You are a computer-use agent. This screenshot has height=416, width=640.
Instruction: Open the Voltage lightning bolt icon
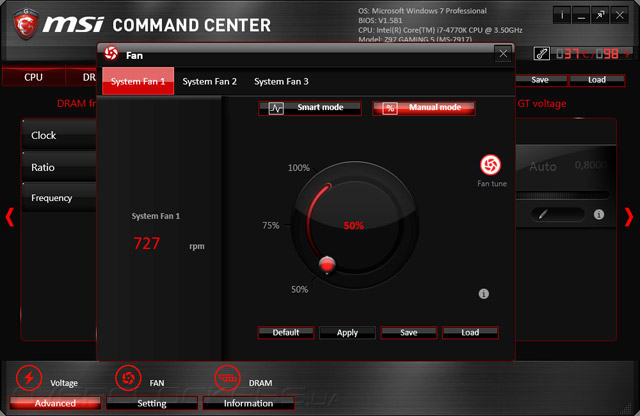29,378
